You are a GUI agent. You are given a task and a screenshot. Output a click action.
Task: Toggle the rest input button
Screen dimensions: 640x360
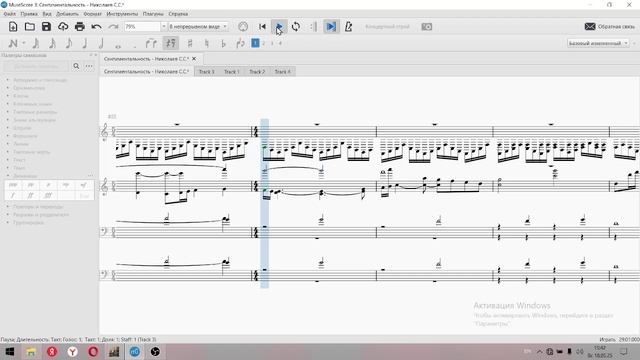171,43
